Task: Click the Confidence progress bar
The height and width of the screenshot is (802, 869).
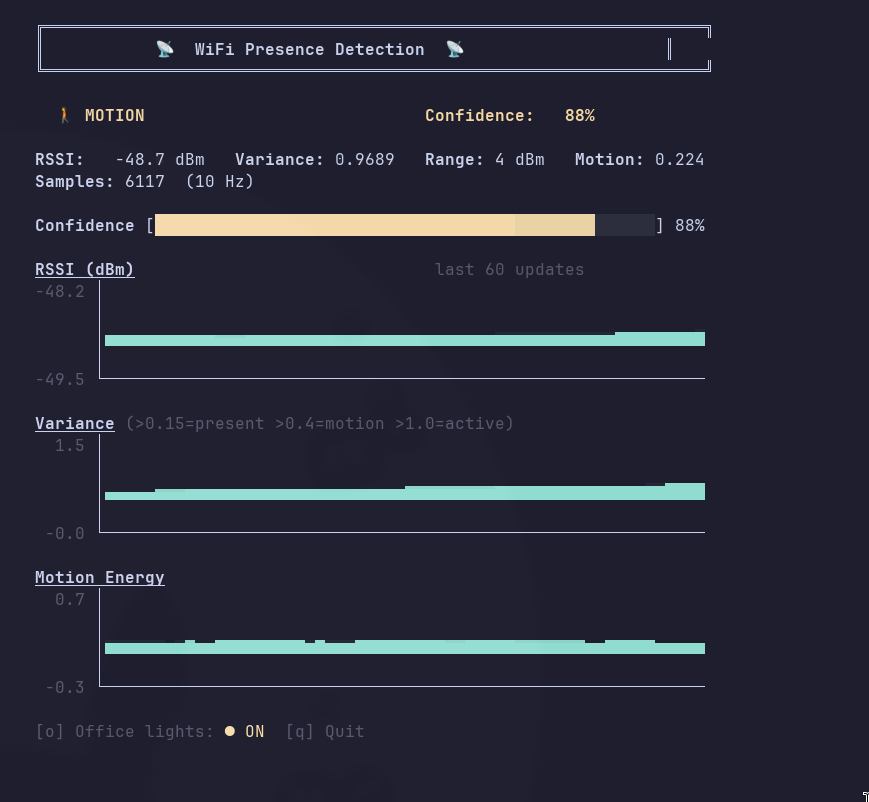Action: [x=405, y=225]
